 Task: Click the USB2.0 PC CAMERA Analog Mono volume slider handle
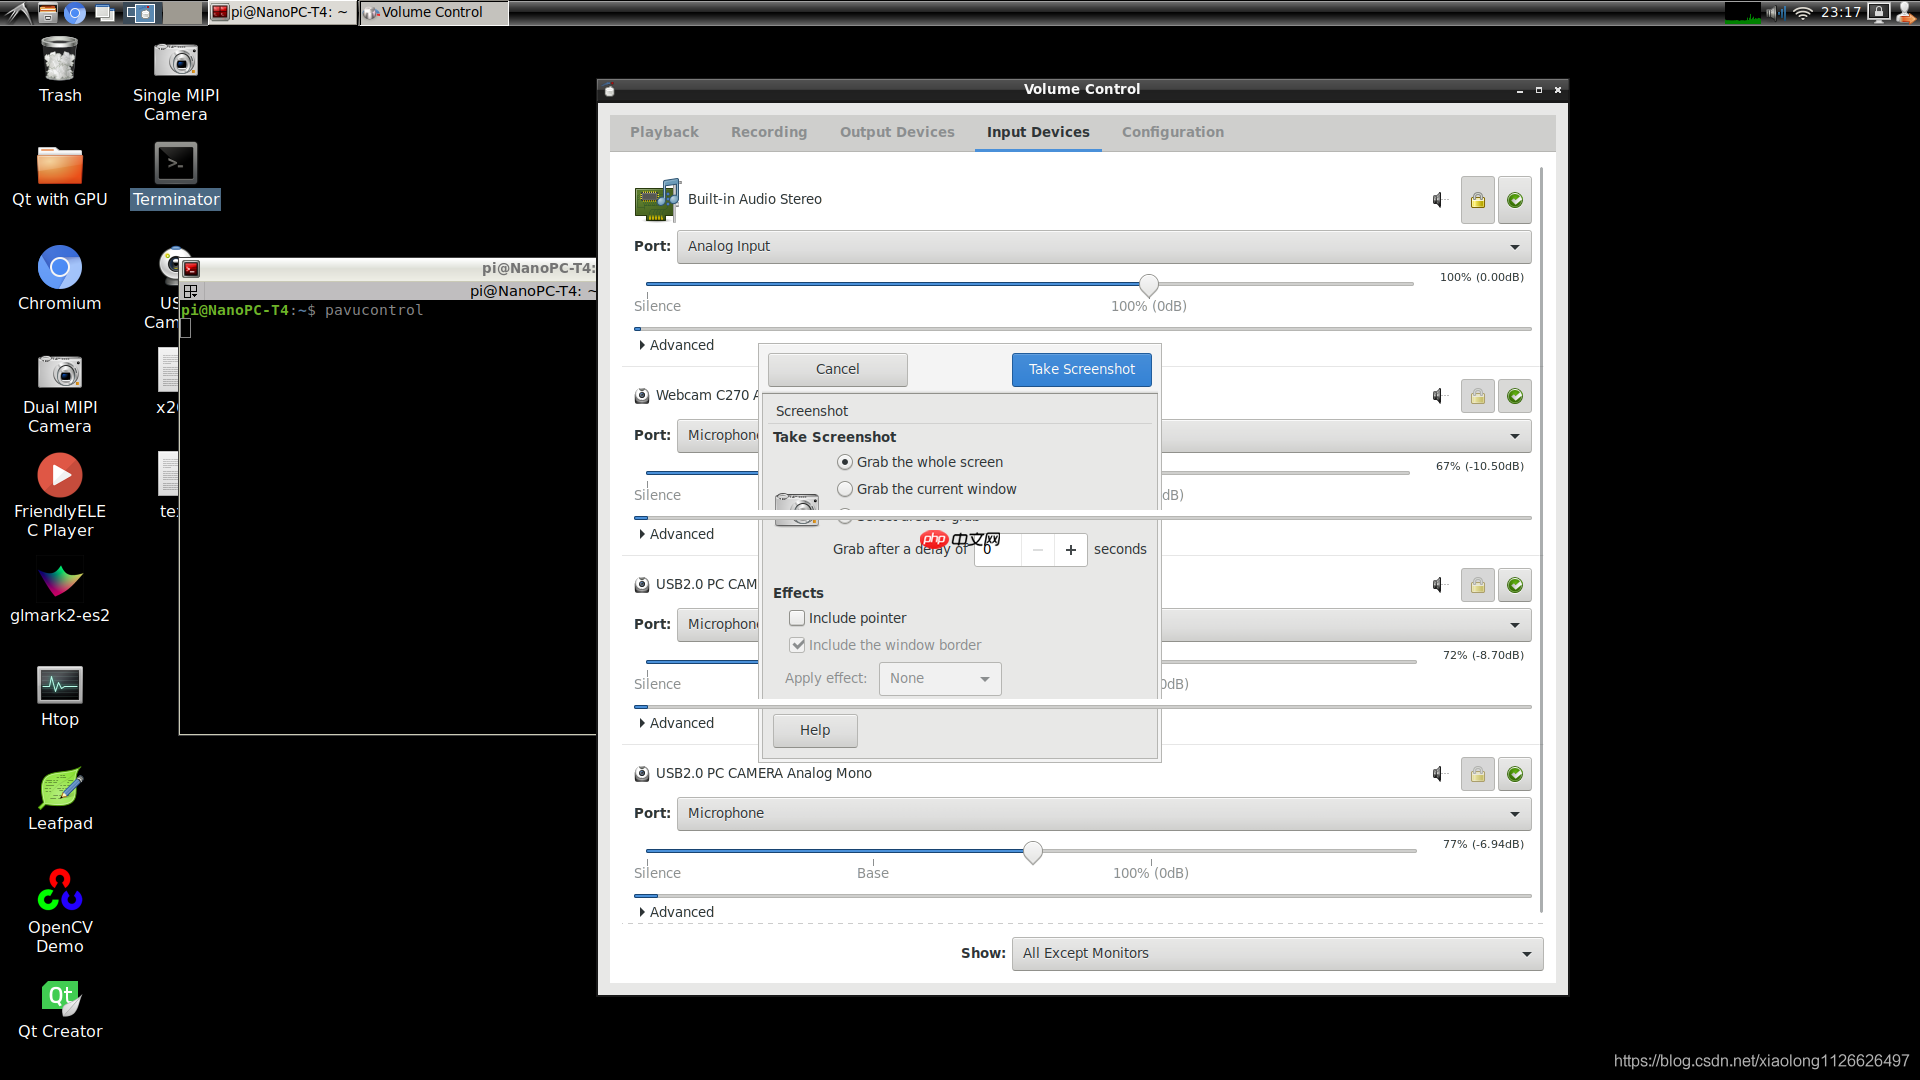click(x=1033, y=852)
